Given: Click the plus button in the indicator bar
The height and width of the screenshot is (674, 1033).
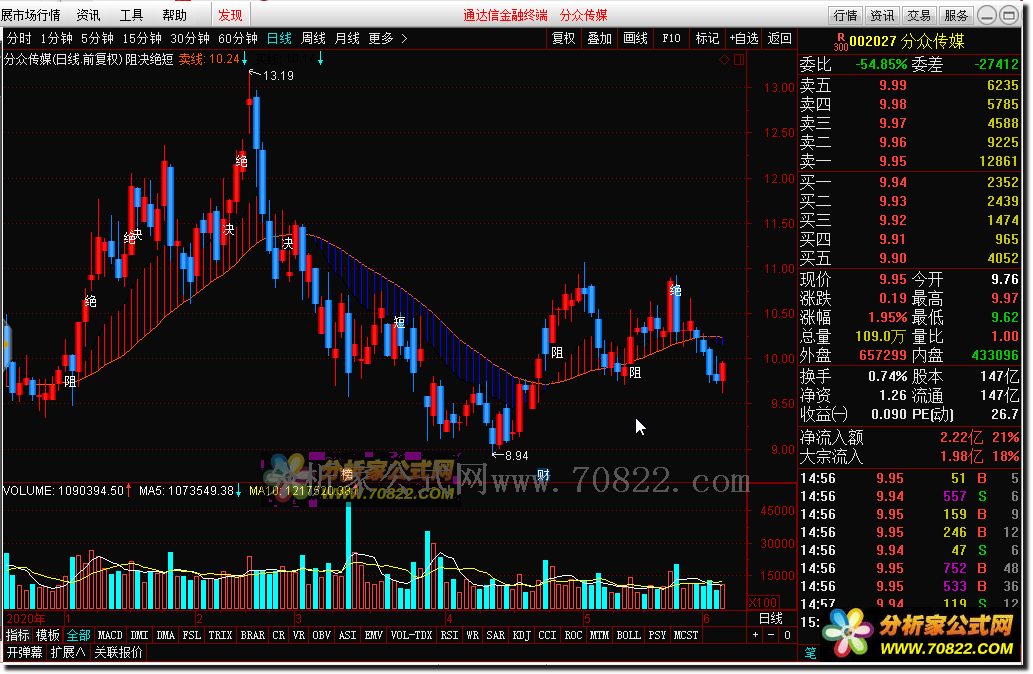Looking at the screenshot, I should pos(756,635).
